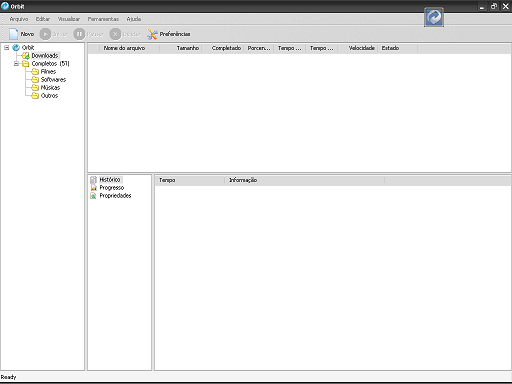Collapse the Orbit root tree node
The height and width of the screenshot is (384, 512).
pos(6,48)
